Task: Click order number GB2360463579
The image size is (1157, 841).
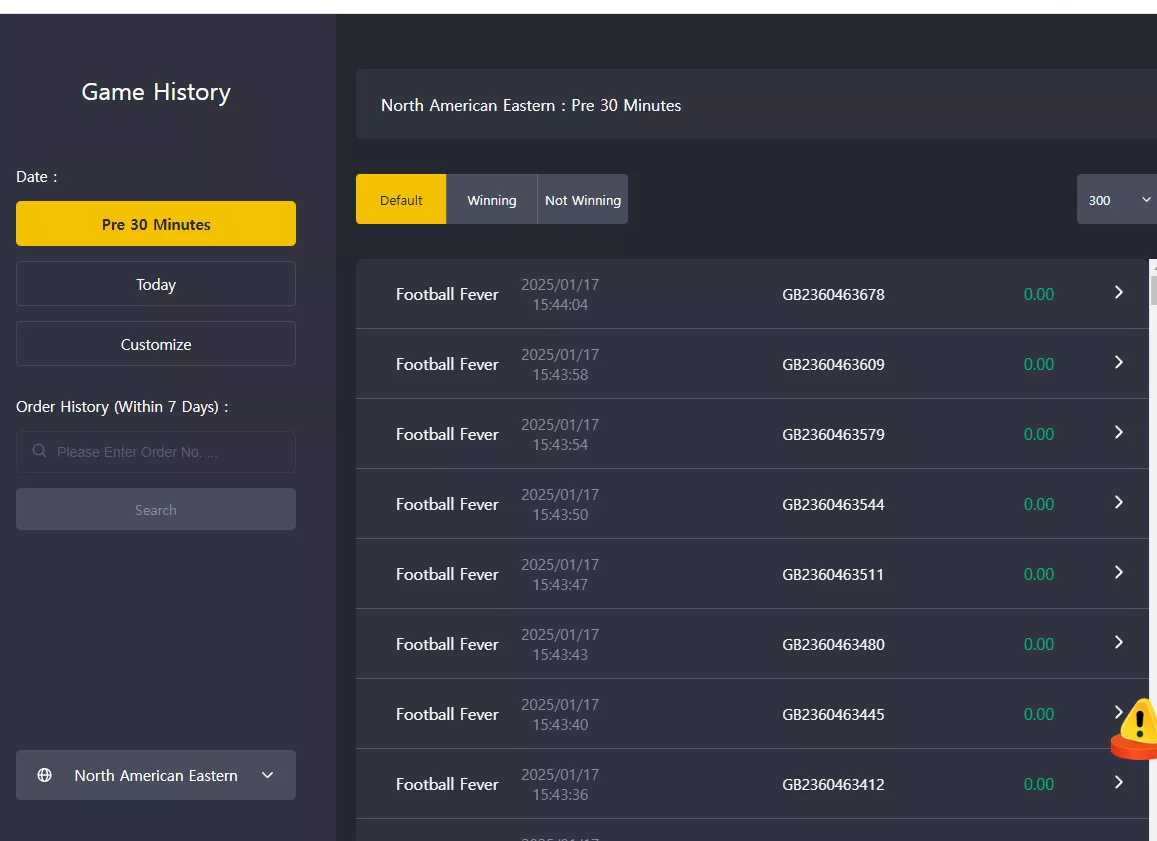Action: click(833, 435)
